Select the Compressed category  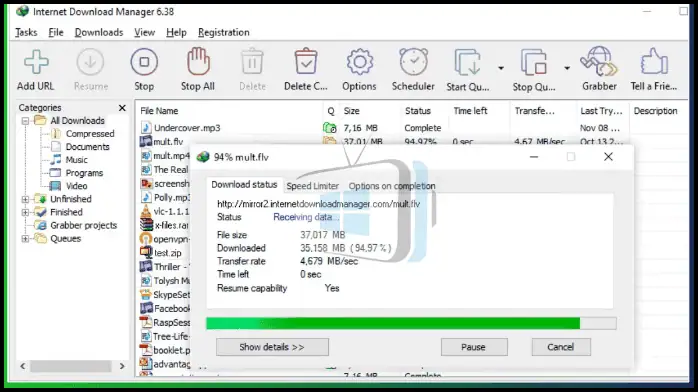pos(90,133)
